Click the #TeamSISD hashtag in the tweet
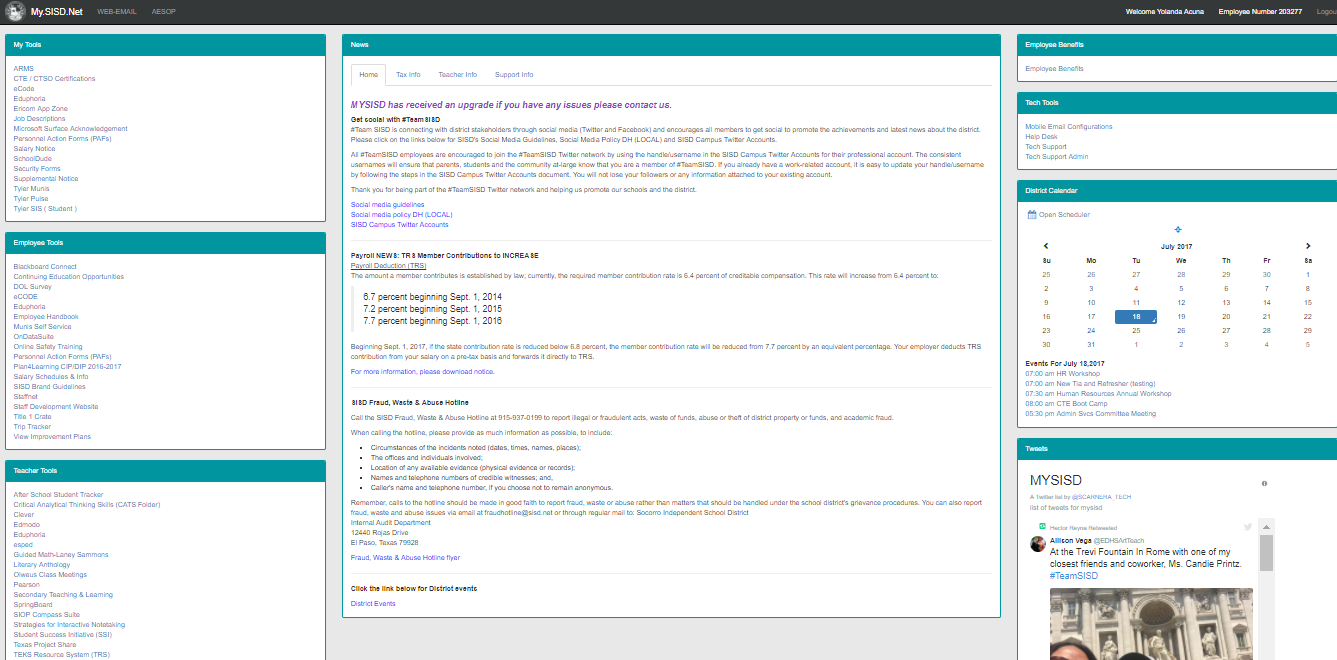The image size is (1337, 660). pos(1074,576)
